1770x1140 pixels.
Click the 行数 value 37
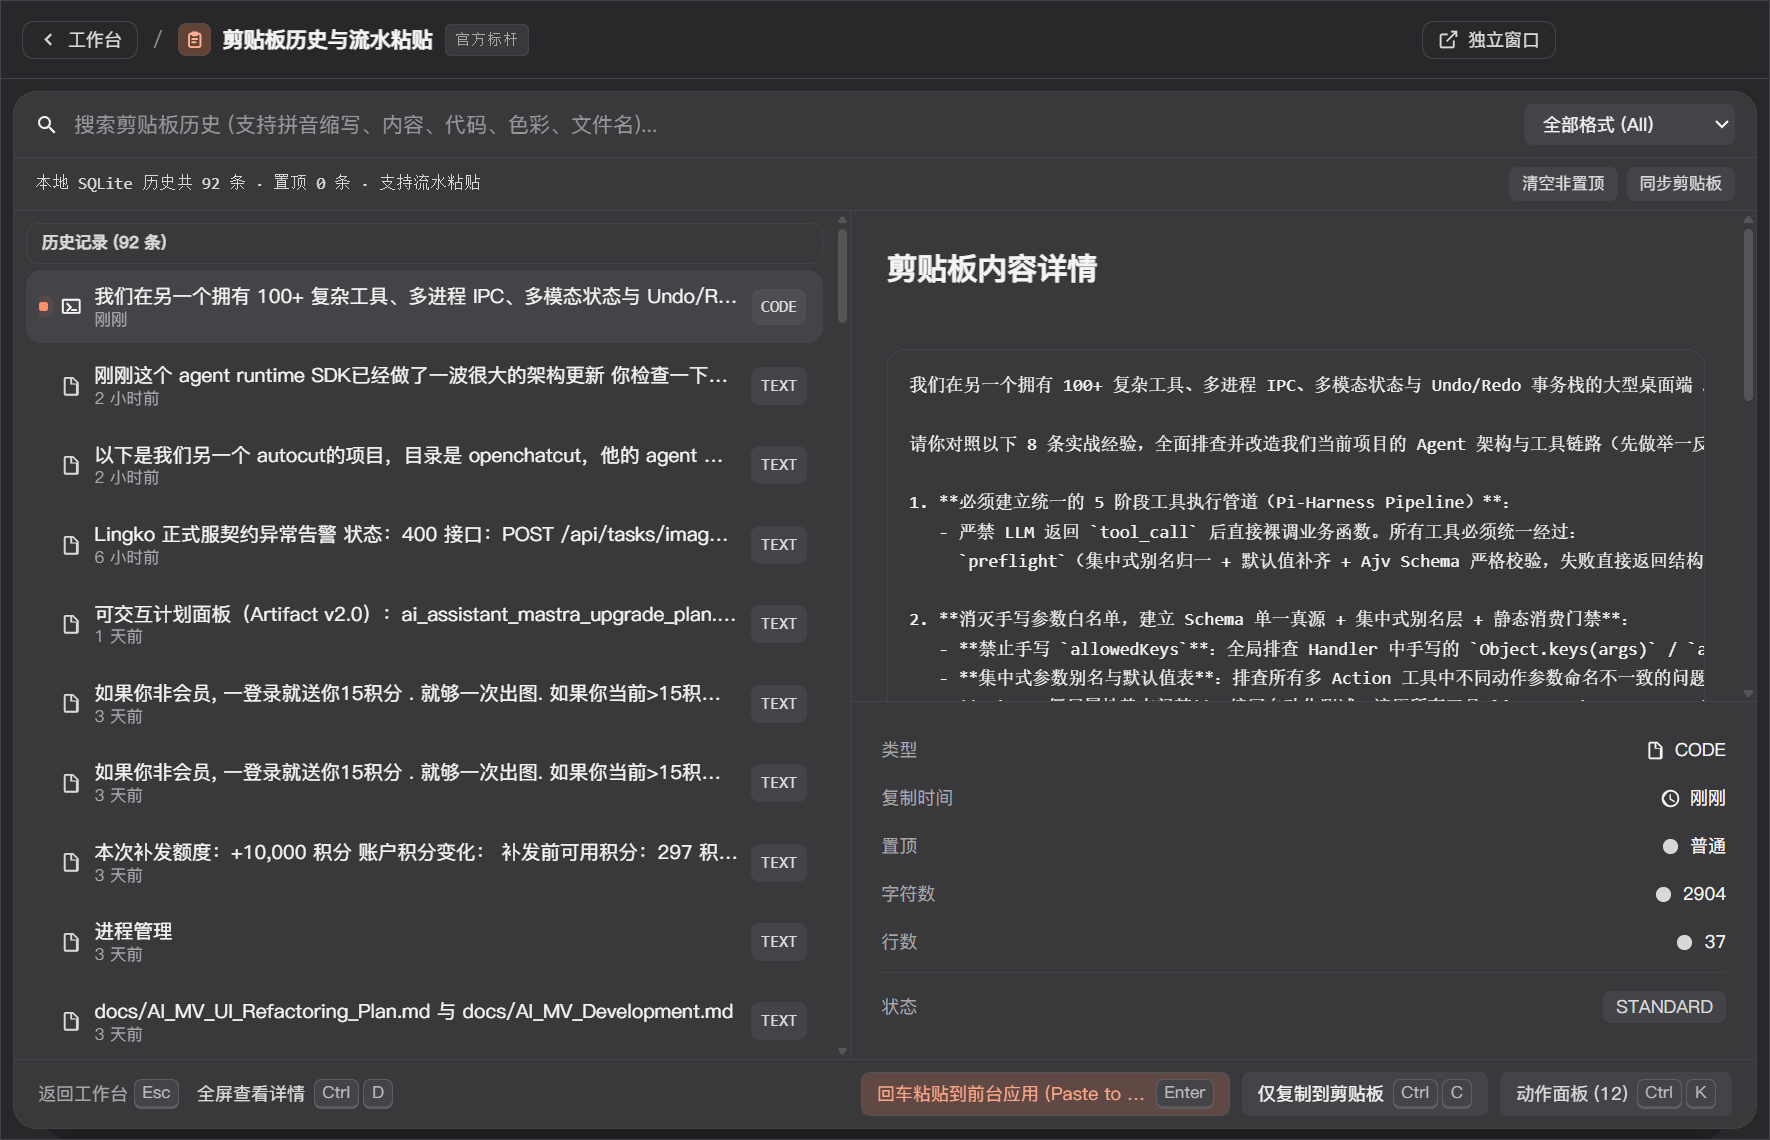[1714, 942]
